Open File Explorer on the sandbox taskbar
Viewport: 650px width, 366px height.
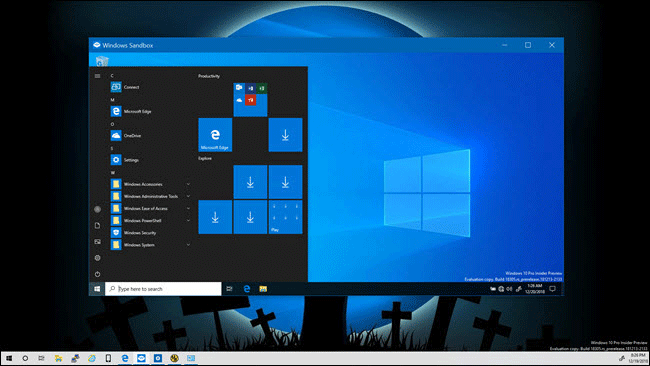pos(263,289)
